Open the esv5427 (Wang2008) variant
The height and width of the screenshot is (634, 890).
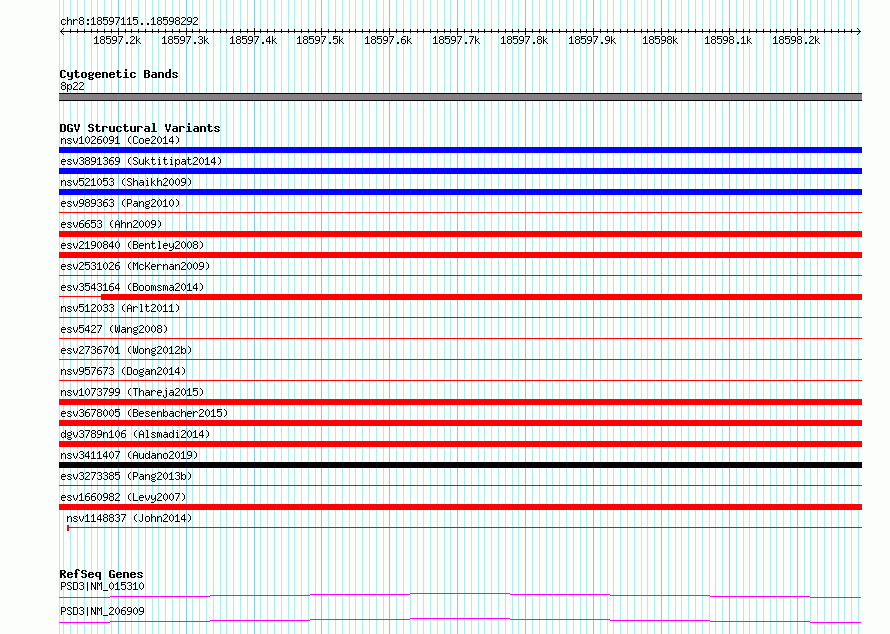tap(114, 329)
